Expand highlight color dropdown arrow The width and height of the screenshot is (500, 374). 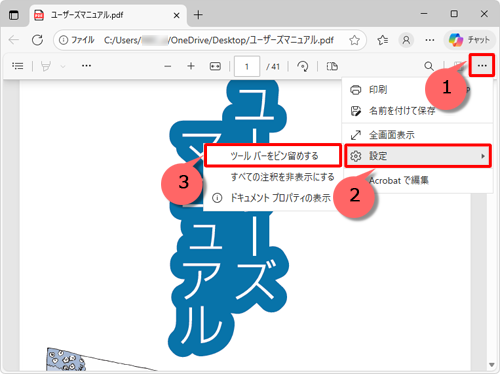click(x=63, y=66)
